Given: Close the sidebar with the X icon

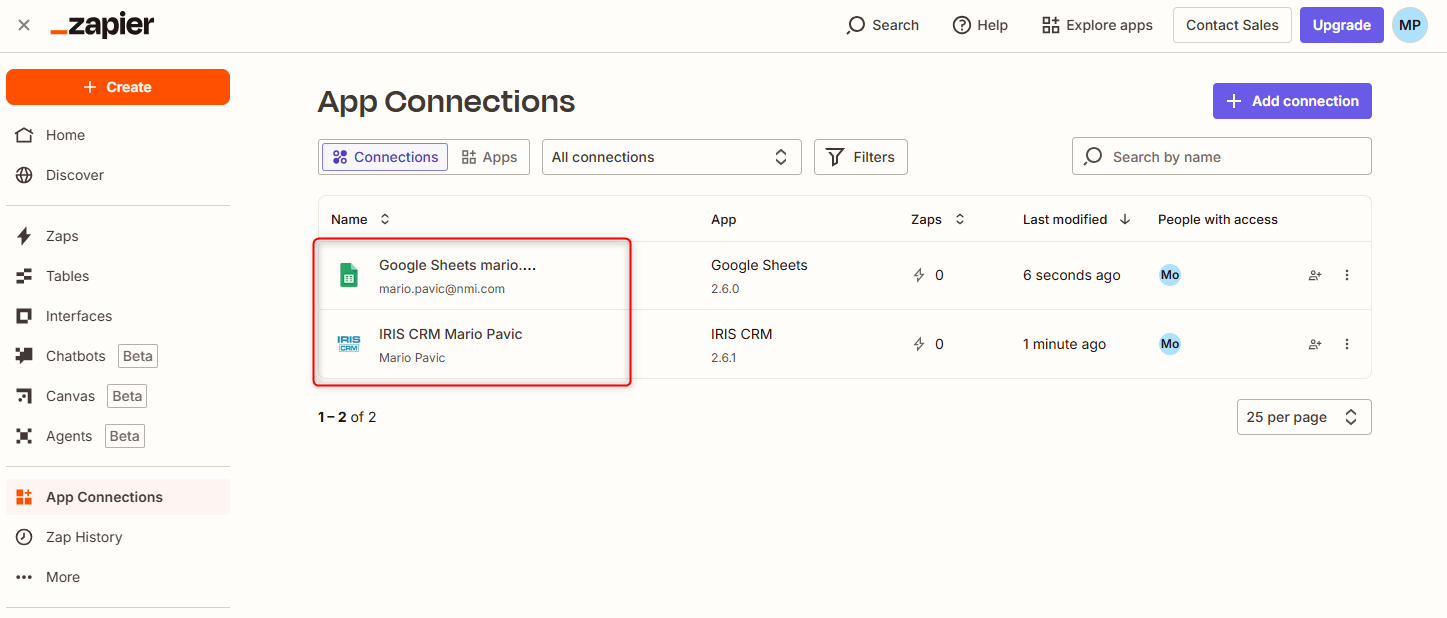Looking at the screenshot, I should tap(24, 25).
